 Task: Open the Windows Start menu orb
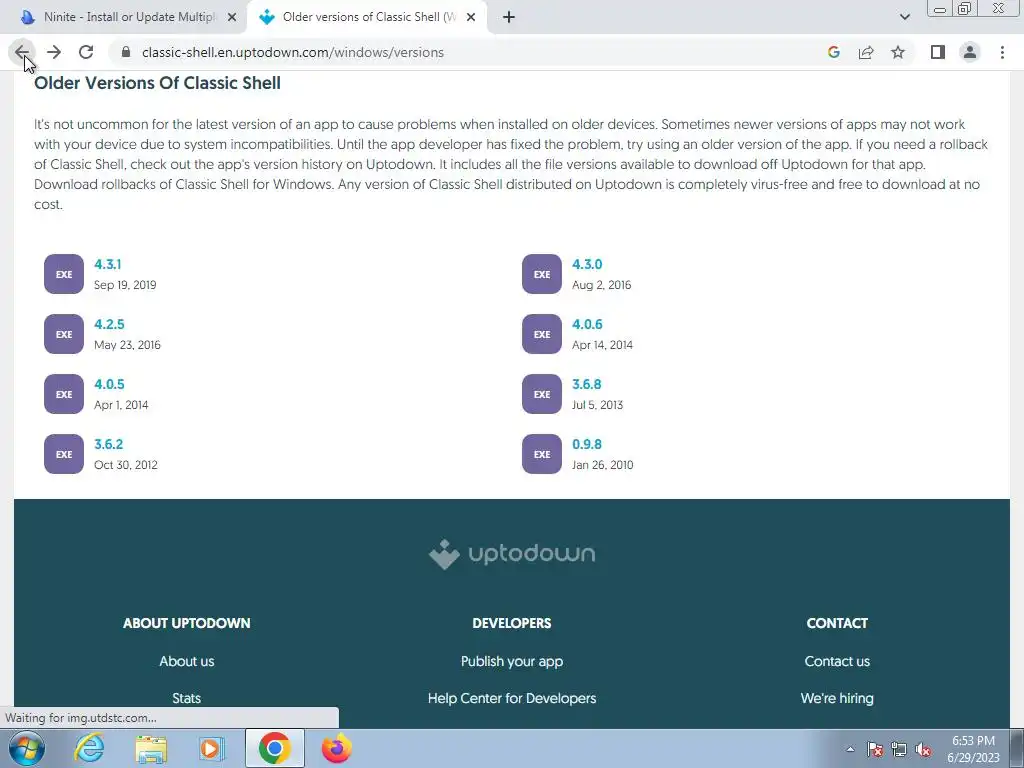[x=27, y=748]
